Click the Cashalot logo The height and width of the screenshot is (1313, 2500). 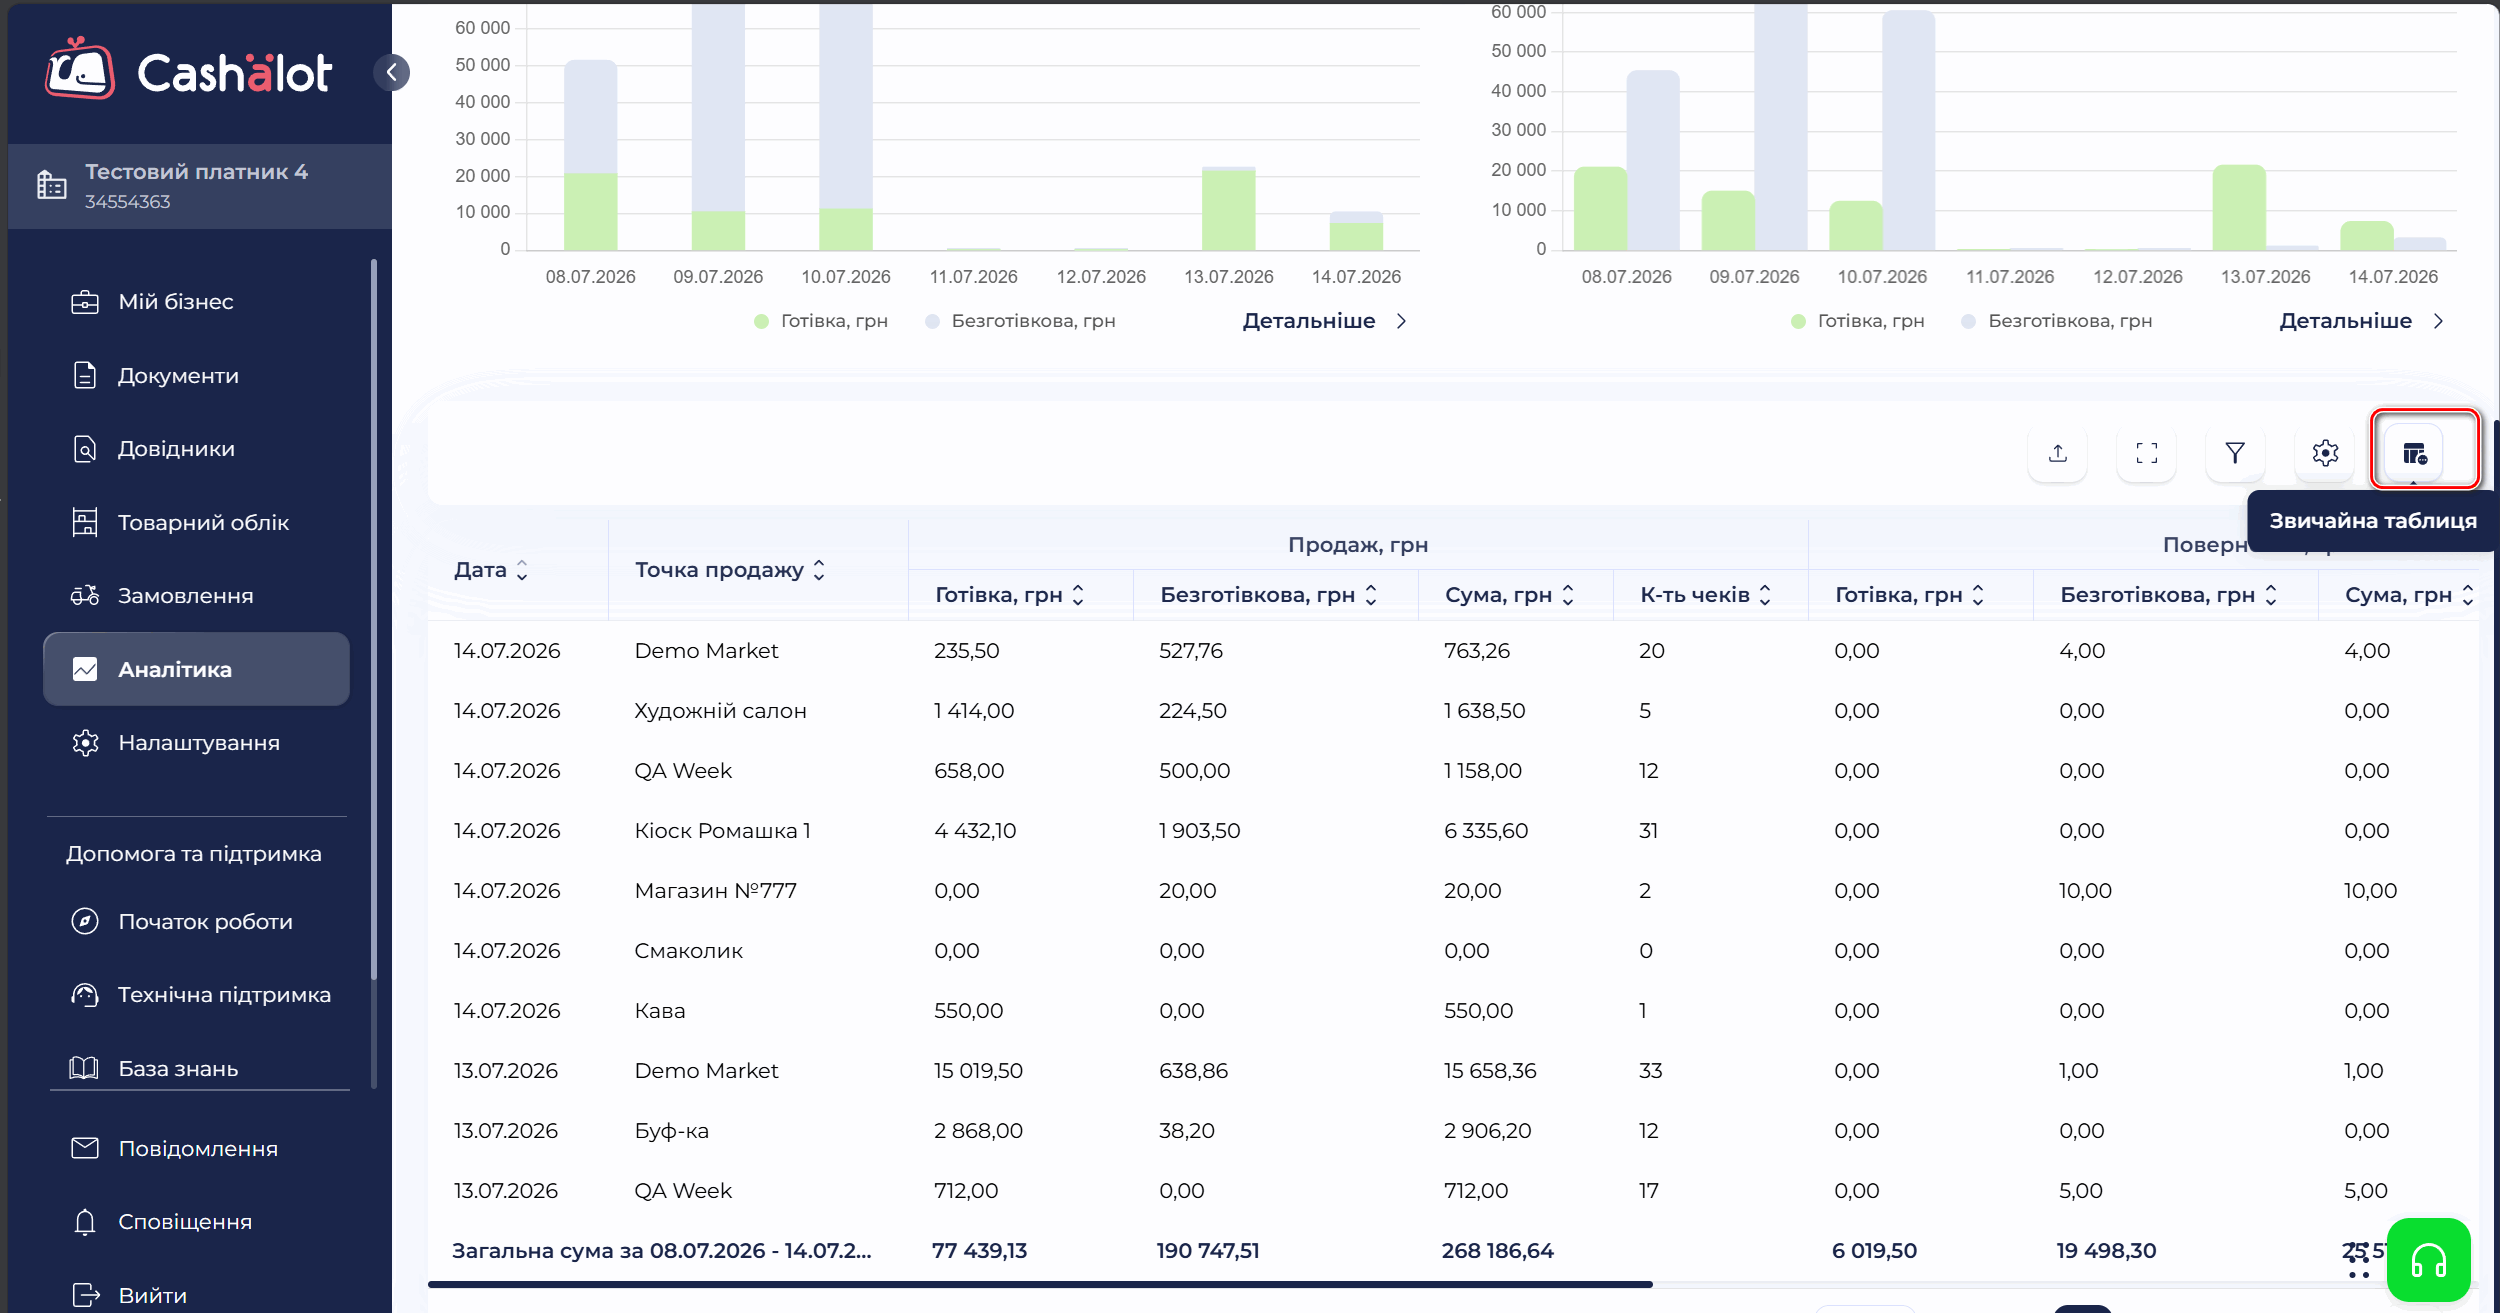pos(188,70)
